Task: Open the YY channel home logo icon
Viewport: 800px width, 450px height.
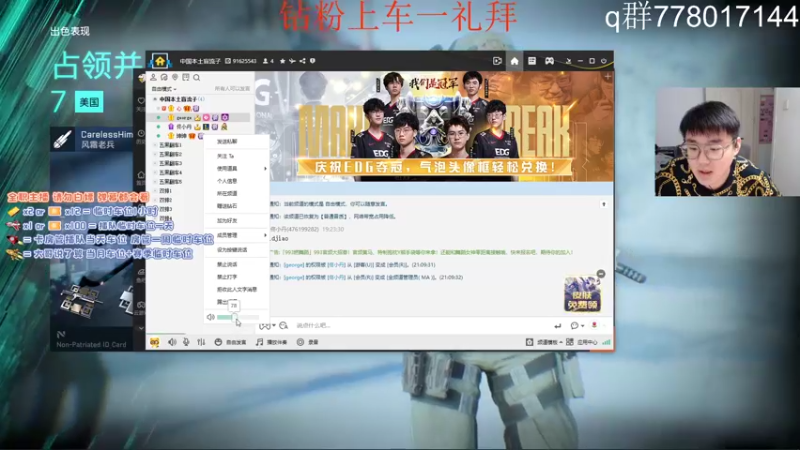Action: point(160,62)
